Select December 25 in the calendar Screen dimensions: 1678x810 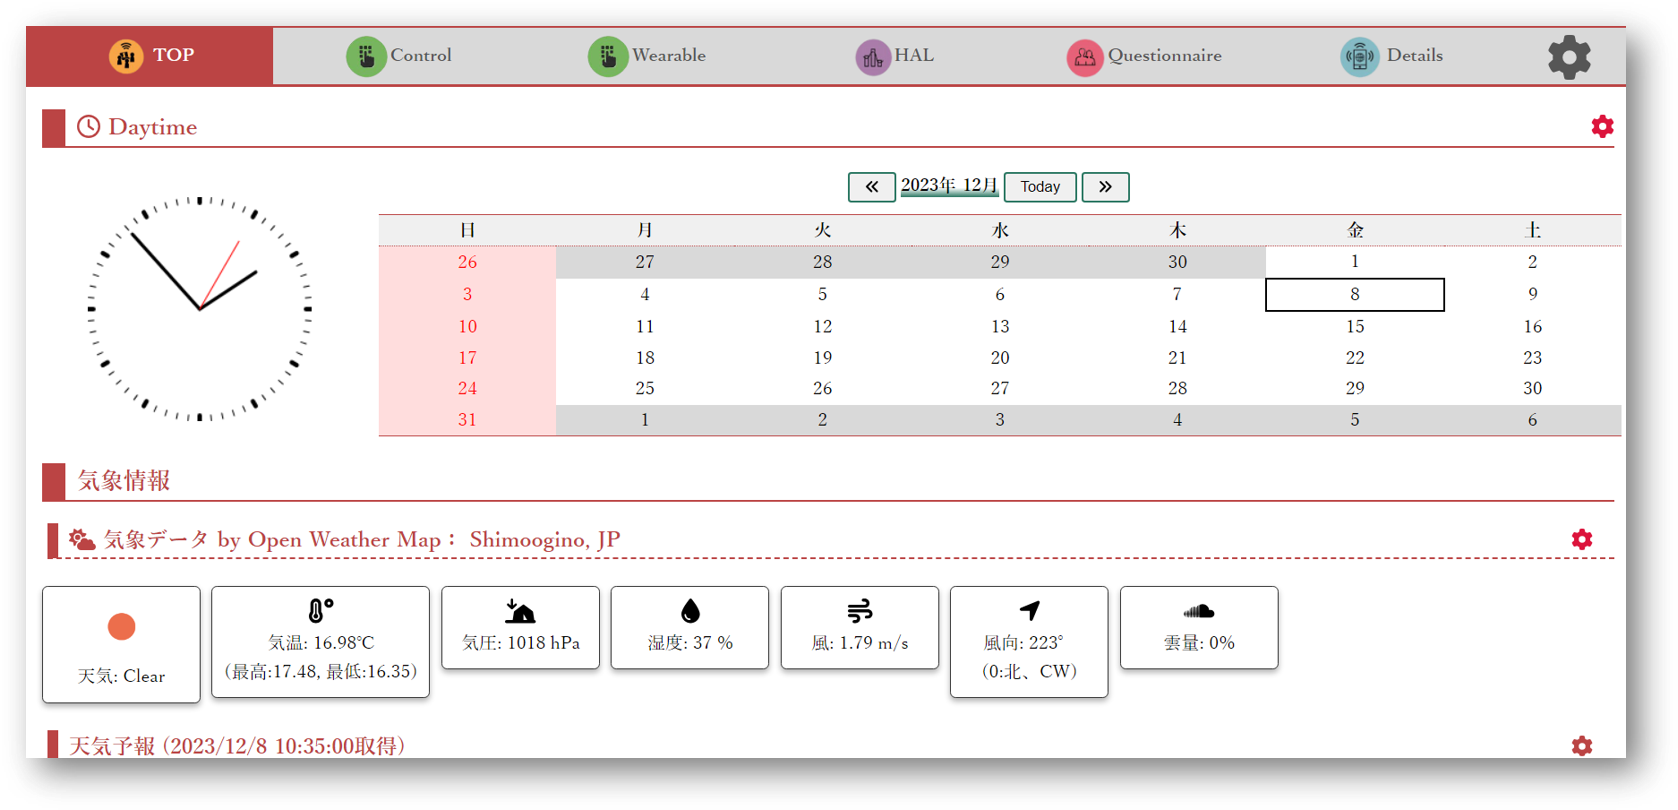(x=645, y=388)
